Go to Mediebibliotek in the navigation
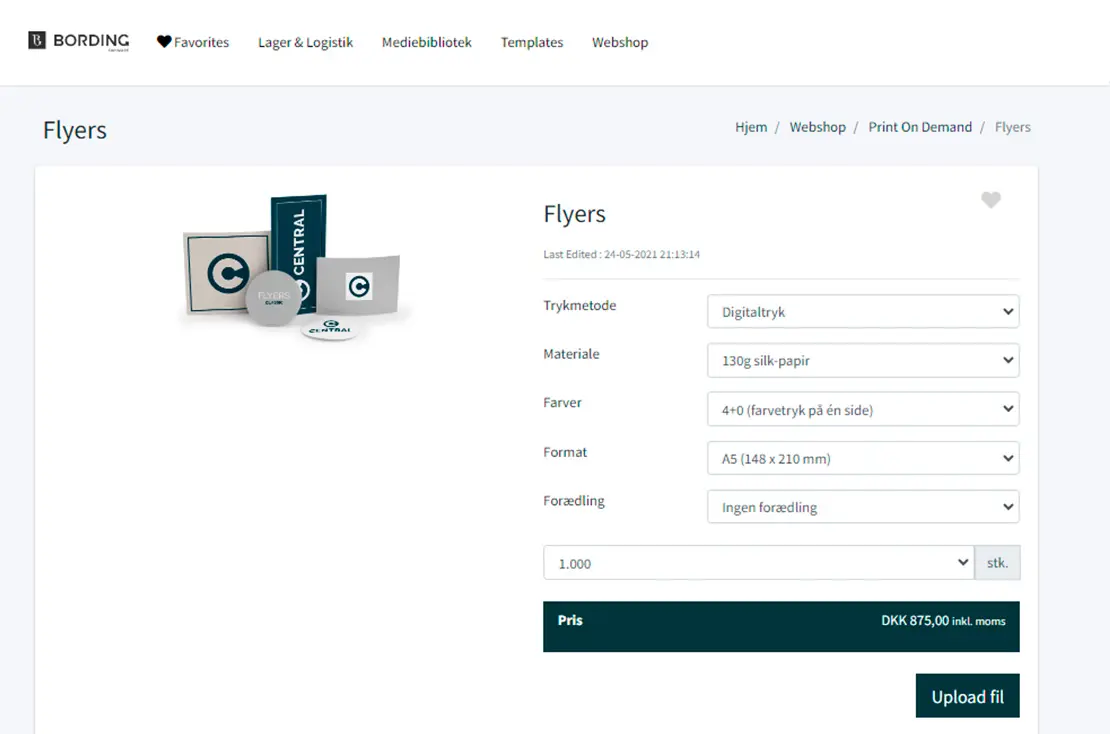Viewport: 1110px width, 734px height. click(x=426, y=42)
